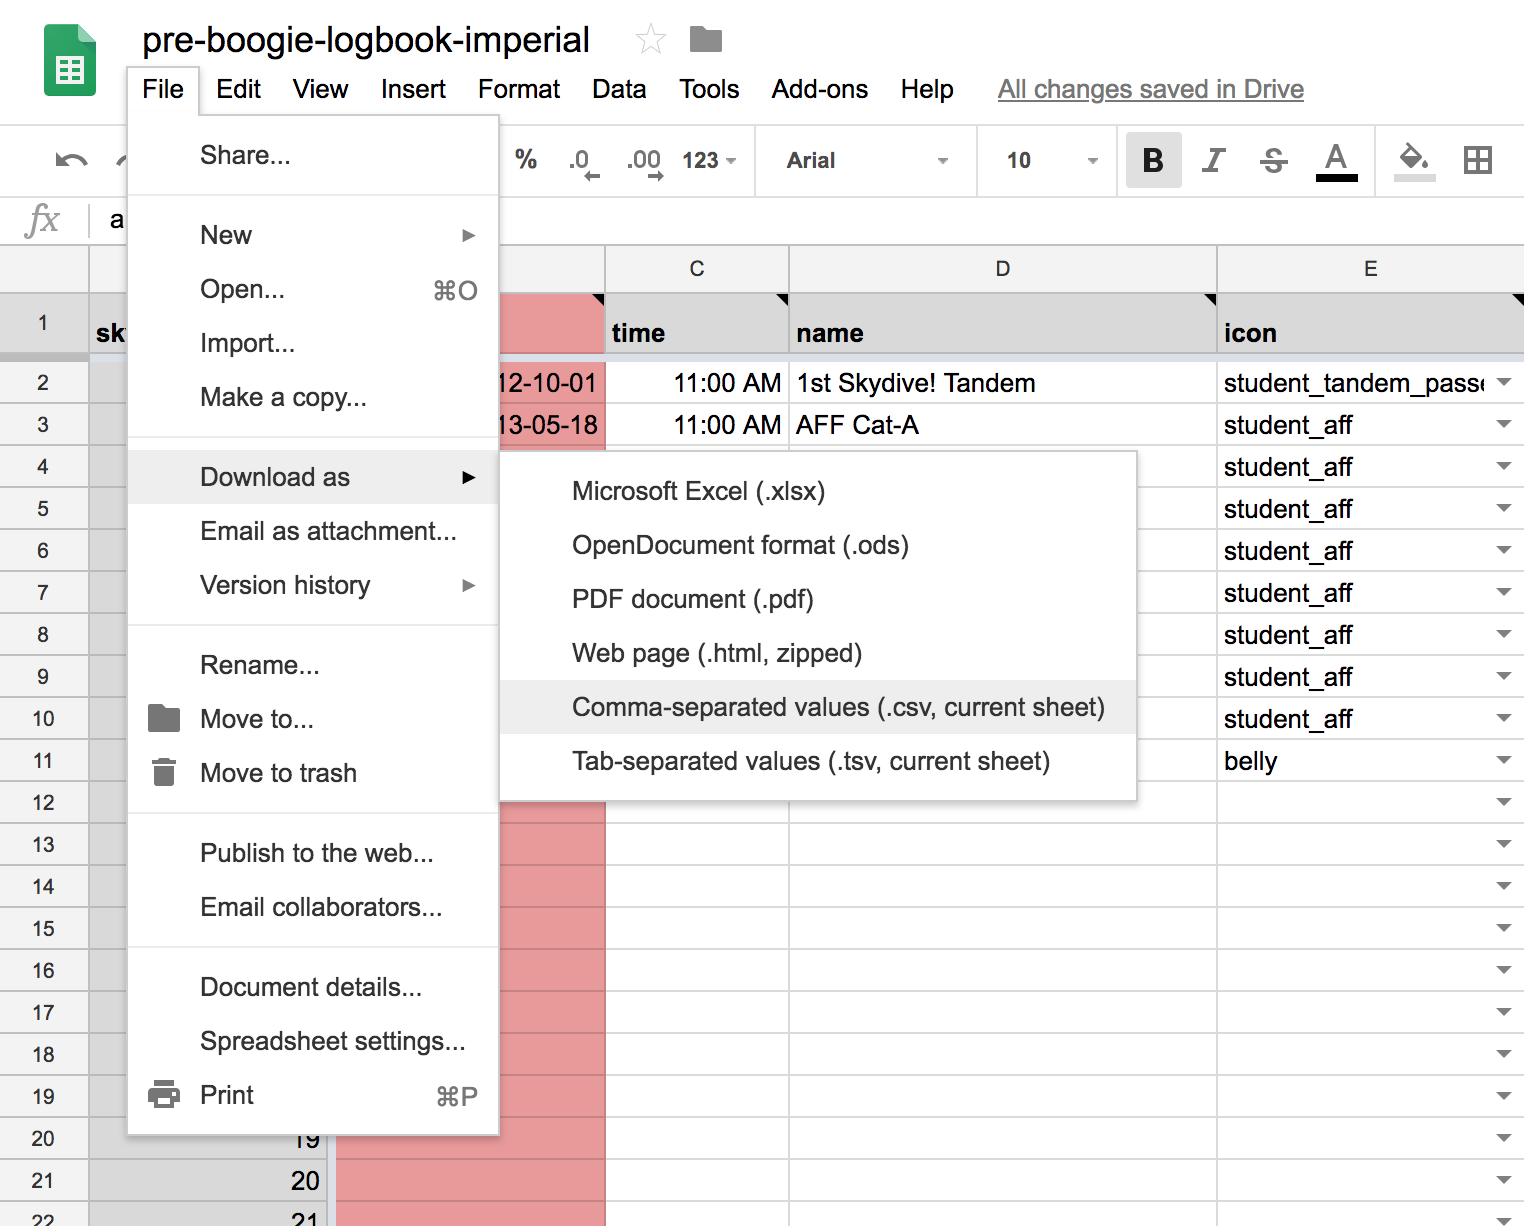
Task: Open Spreadsheet settings... dialog
Action: click(313, 1041)
